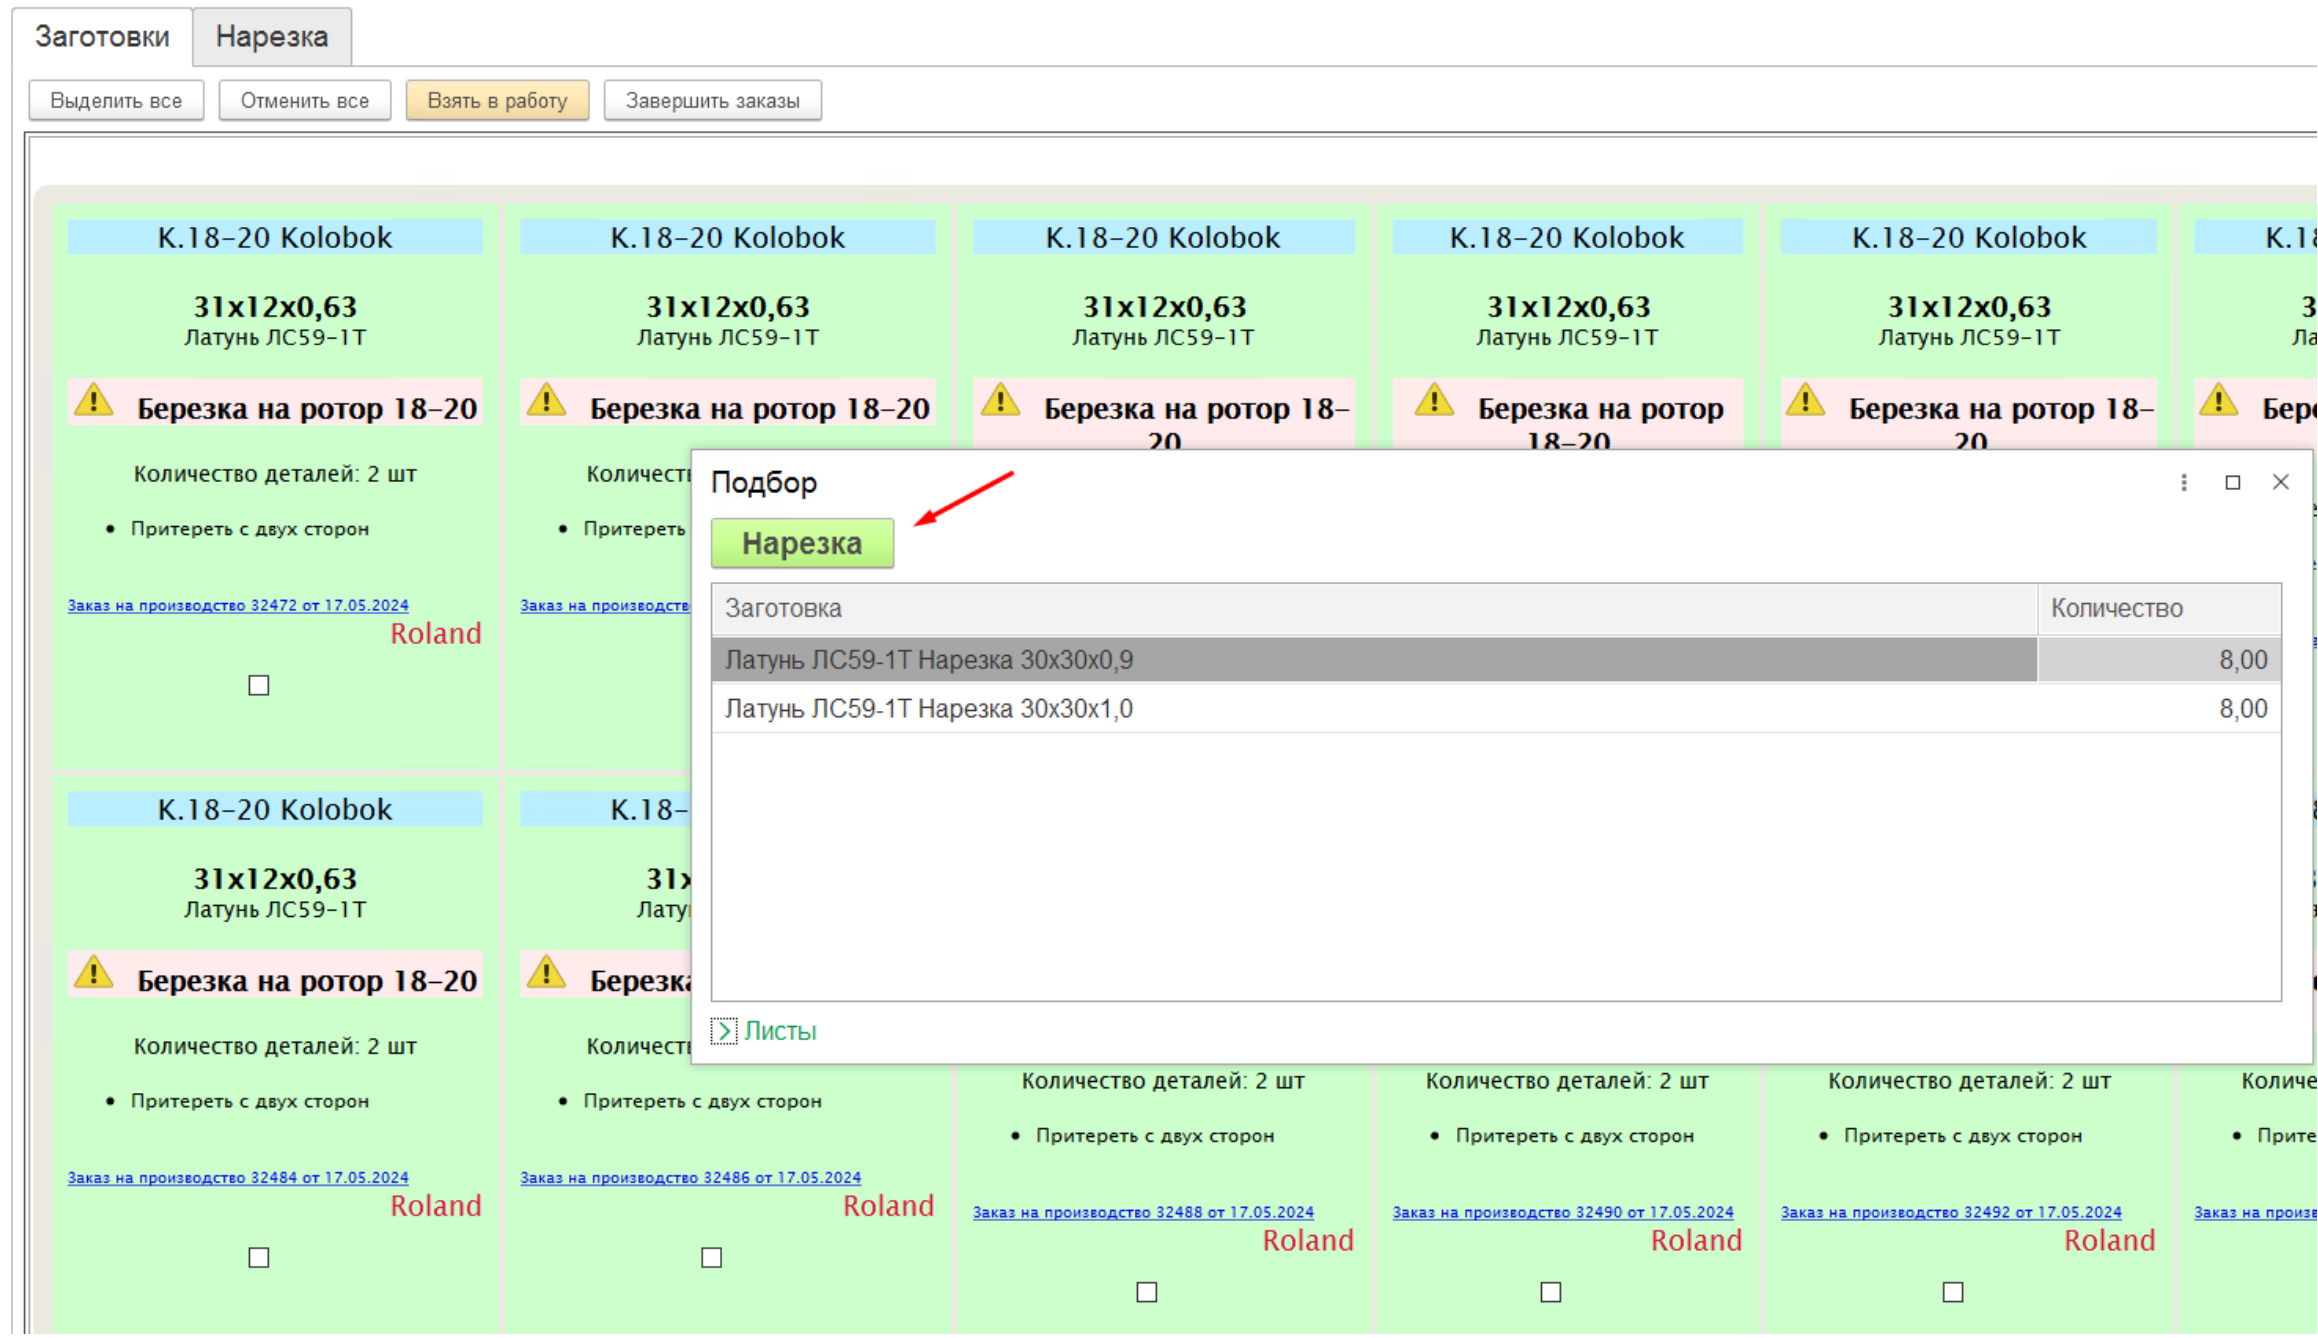Click Завершить заказы button

pos(712,101)
